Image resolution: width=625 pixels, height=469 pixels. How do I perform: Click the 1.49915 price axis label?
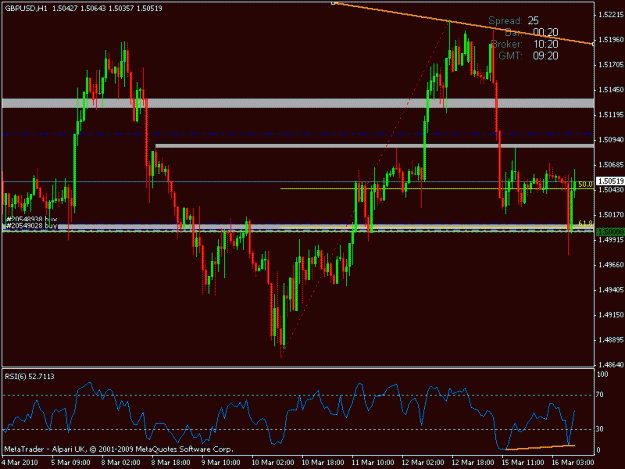click(x=610, y=240)
